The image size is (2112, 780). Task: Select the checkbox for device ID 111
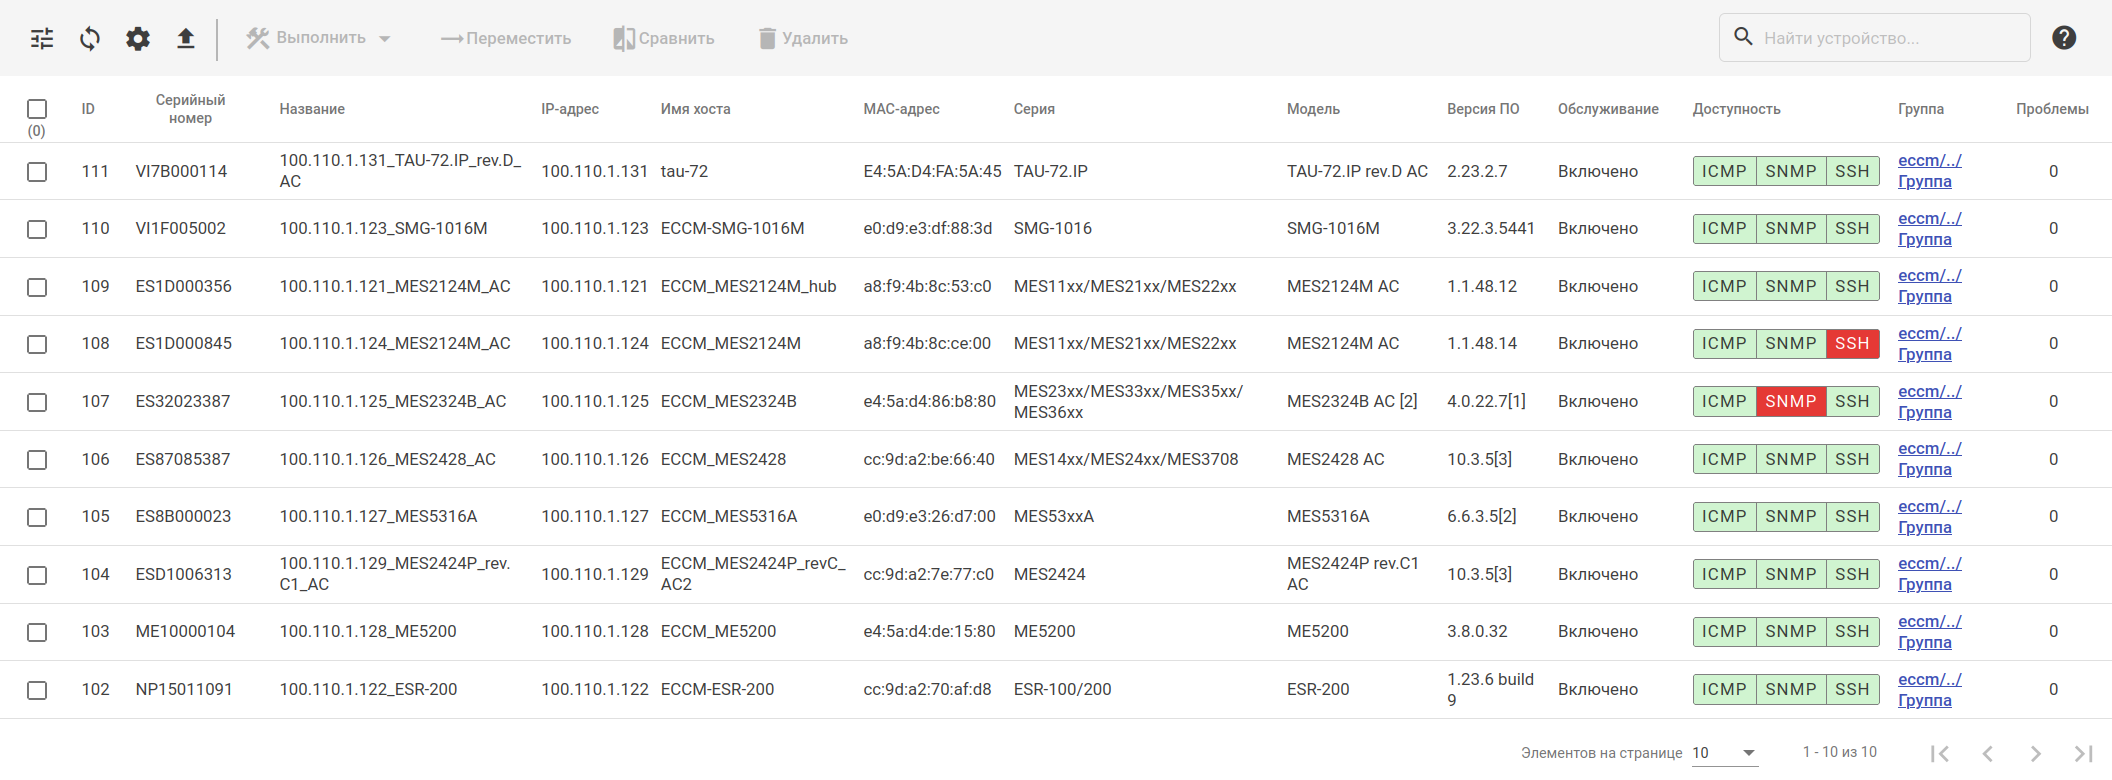(37, 172)
